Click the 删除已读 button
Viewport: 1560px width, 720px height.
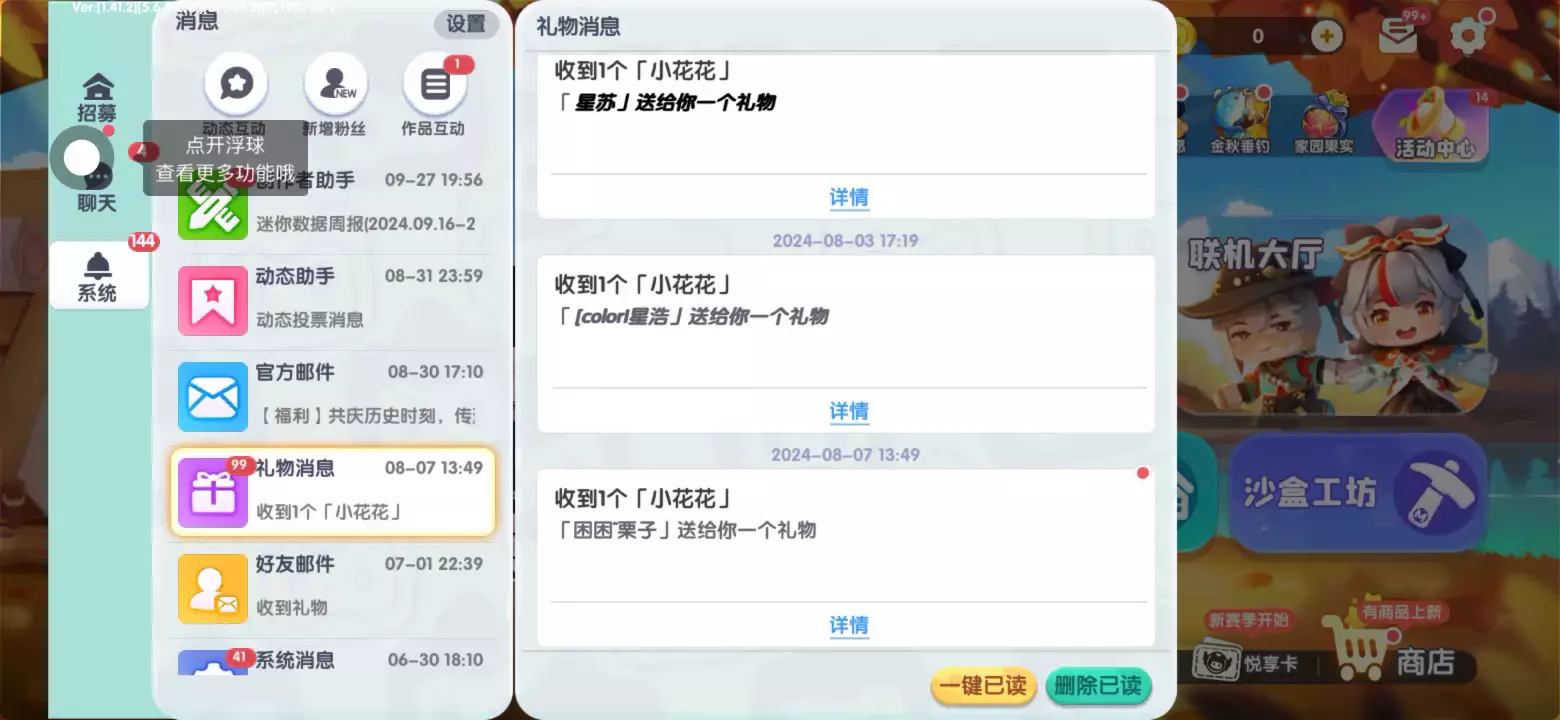(1098, 686)
